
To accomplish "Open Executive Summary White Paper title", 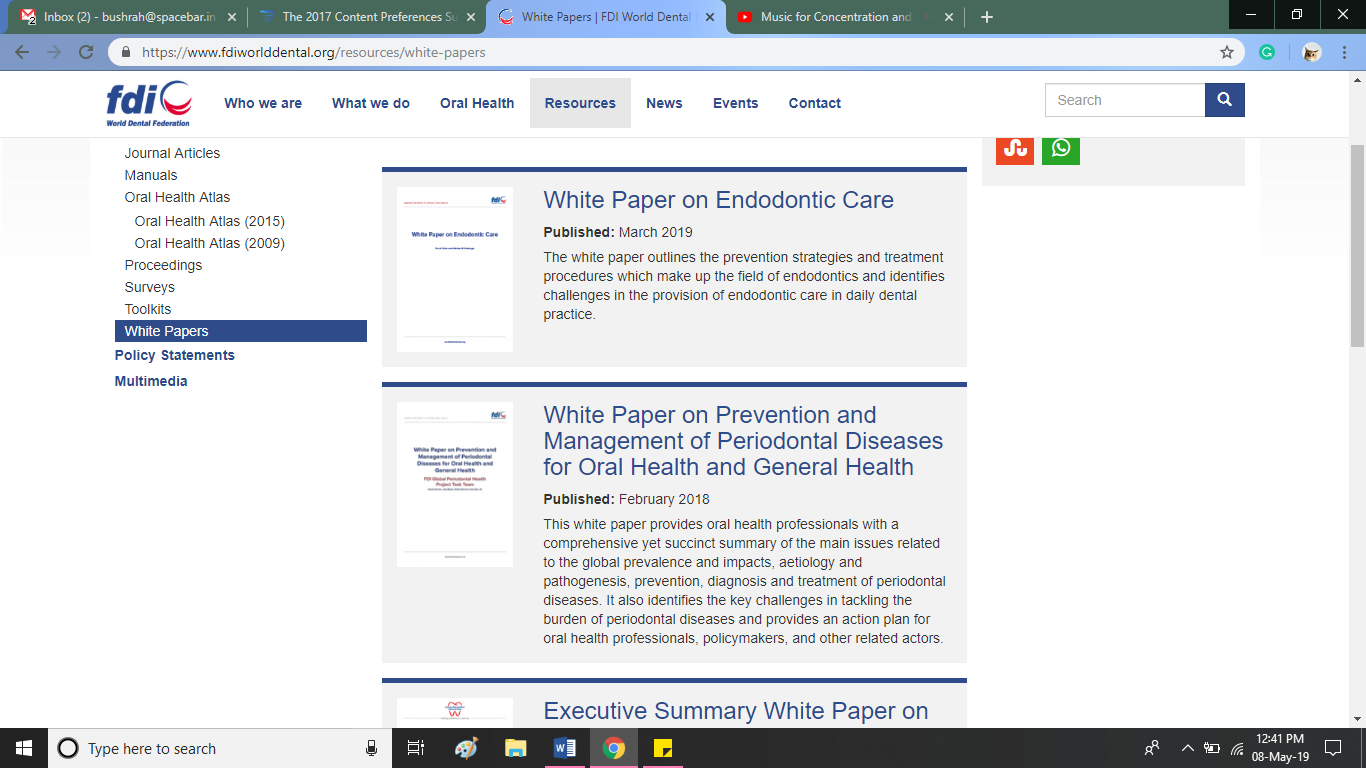I will click(736, 711).
